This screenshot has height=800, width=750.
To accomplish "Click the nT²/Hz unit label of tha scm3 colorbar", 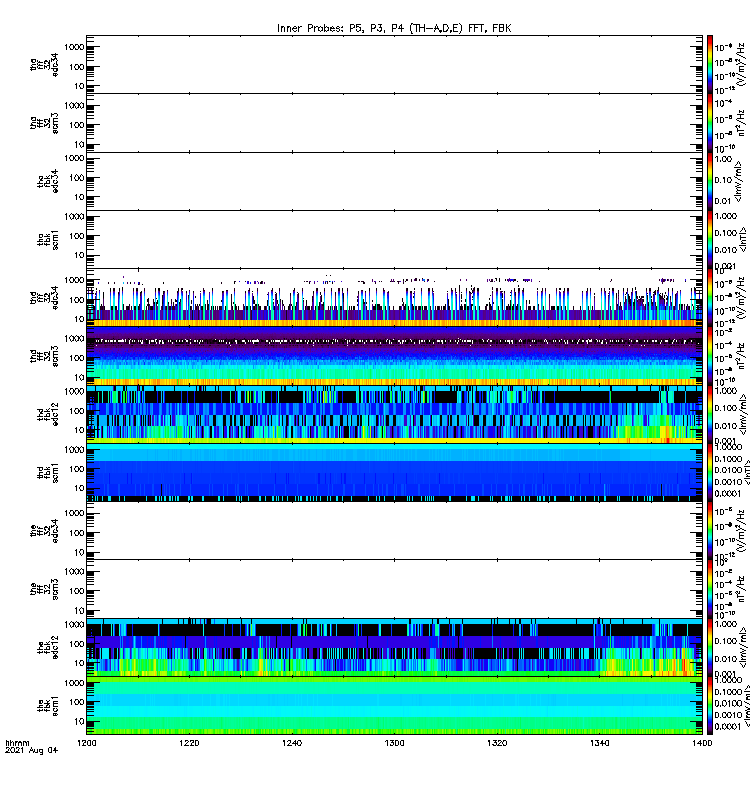I will tap(742, 123).
